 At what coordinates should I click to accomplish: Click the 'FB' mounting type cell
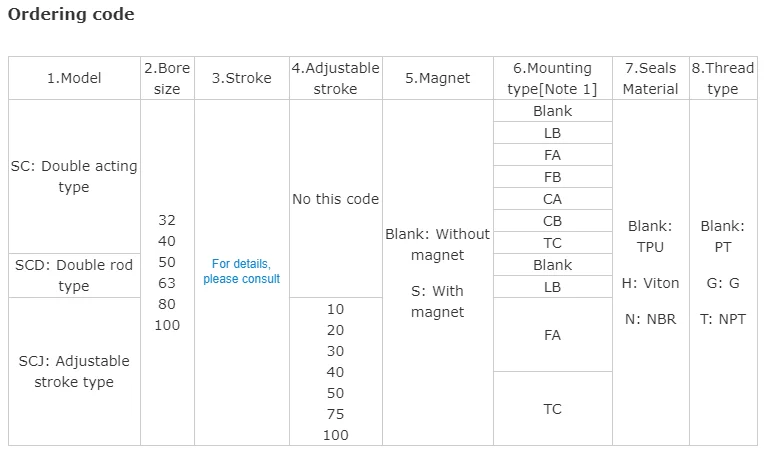(x=552, y=177)
